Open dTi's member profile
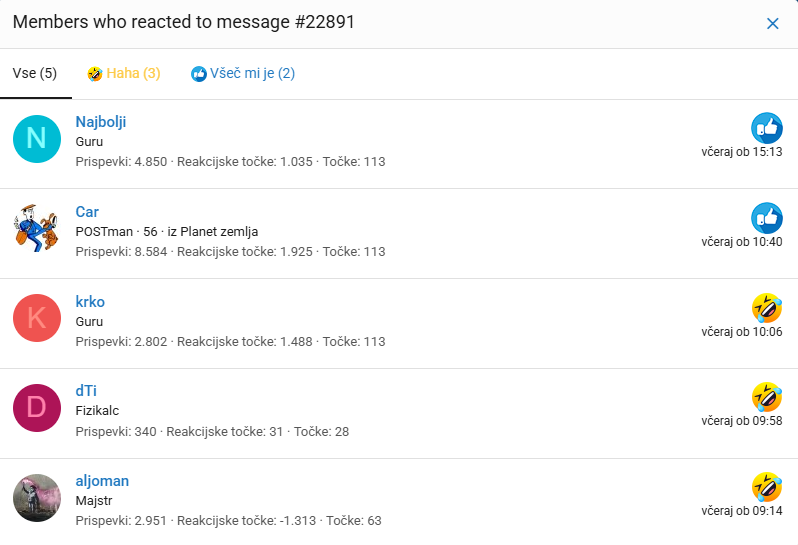798x545 pixels. tap(86, 391)
